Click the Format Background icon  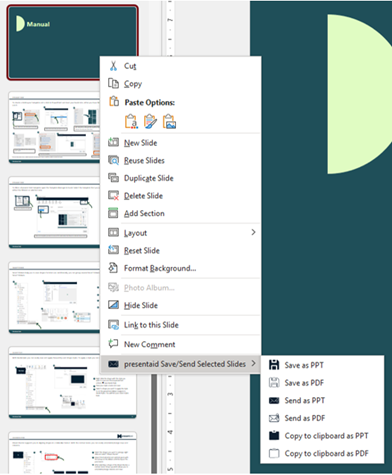(x=113, y=268)
